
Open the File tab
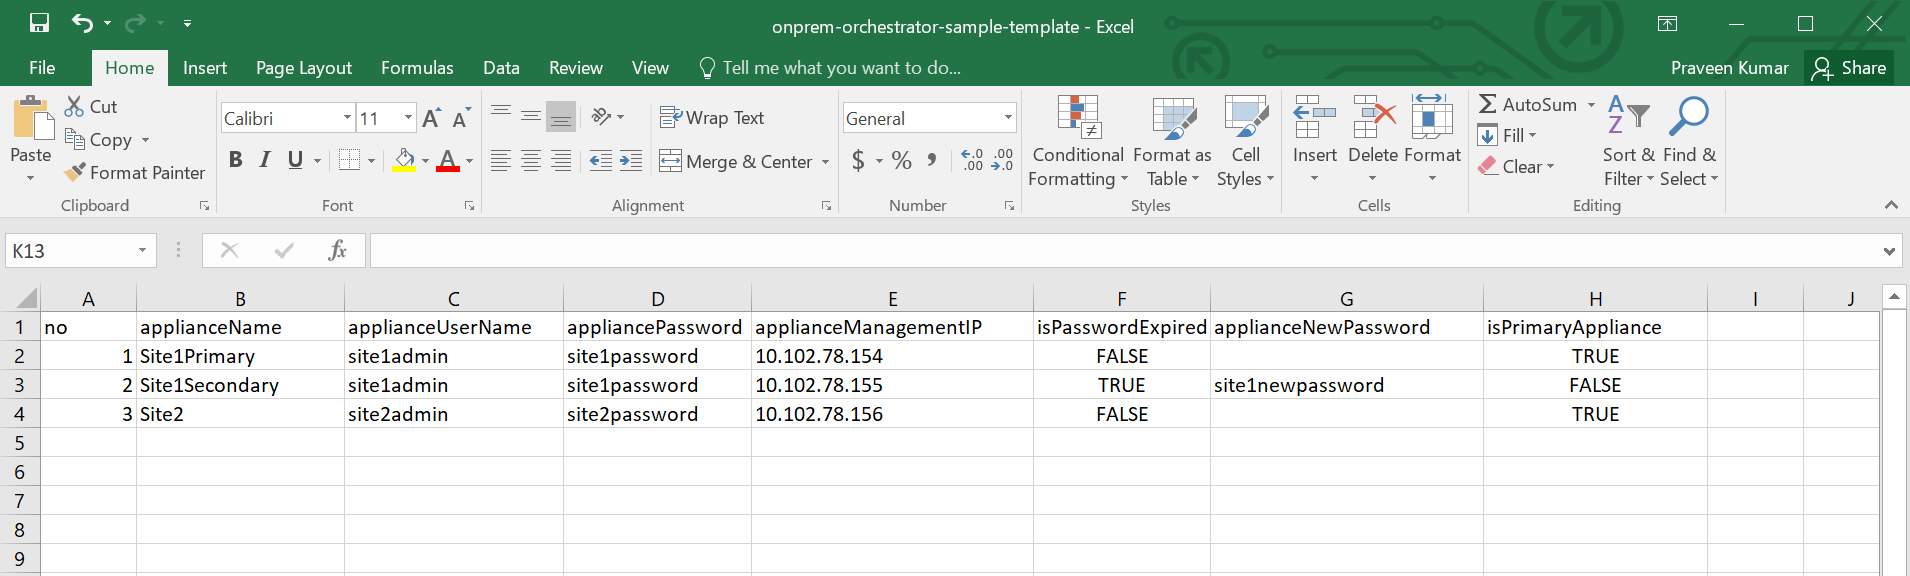point(42,68)
